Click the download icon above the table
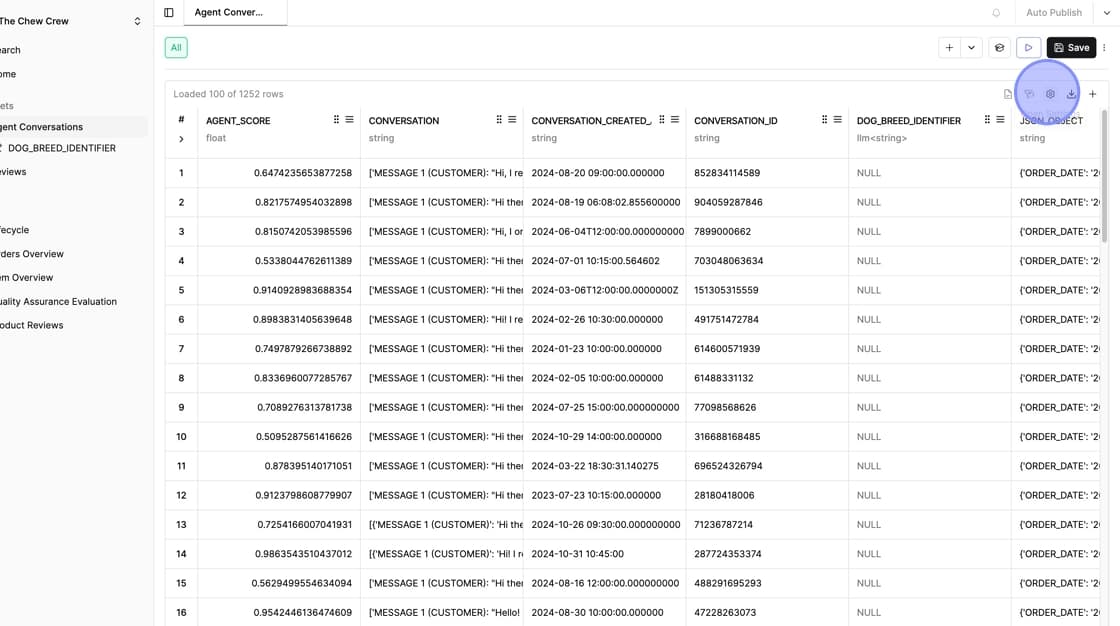The height and width of the screenshot is (626, 1120). coord(1071,94)
